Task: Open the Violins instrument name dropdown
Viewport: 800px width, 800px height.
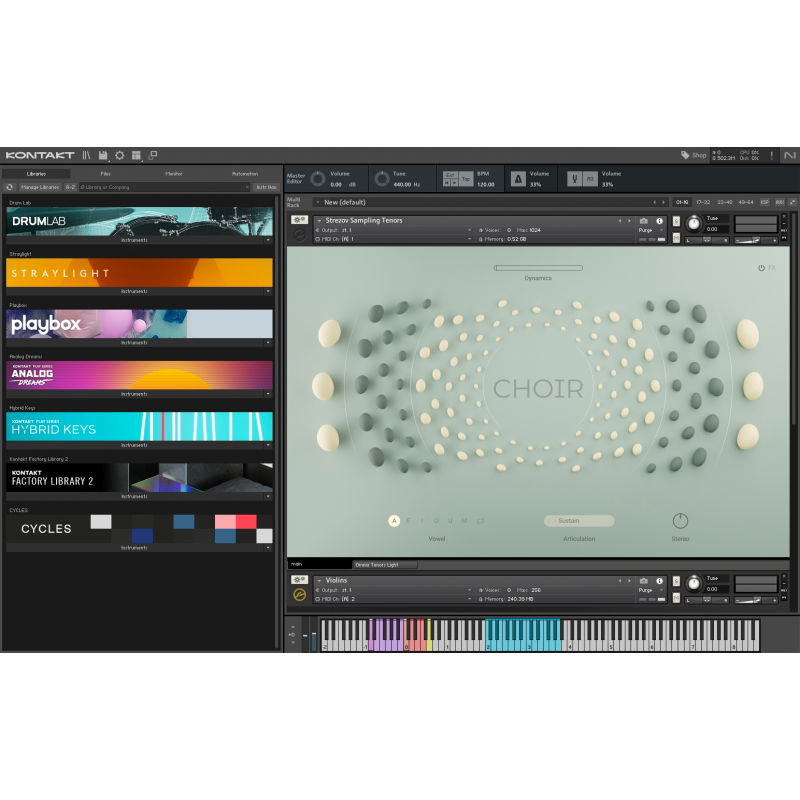Action: 319,581
